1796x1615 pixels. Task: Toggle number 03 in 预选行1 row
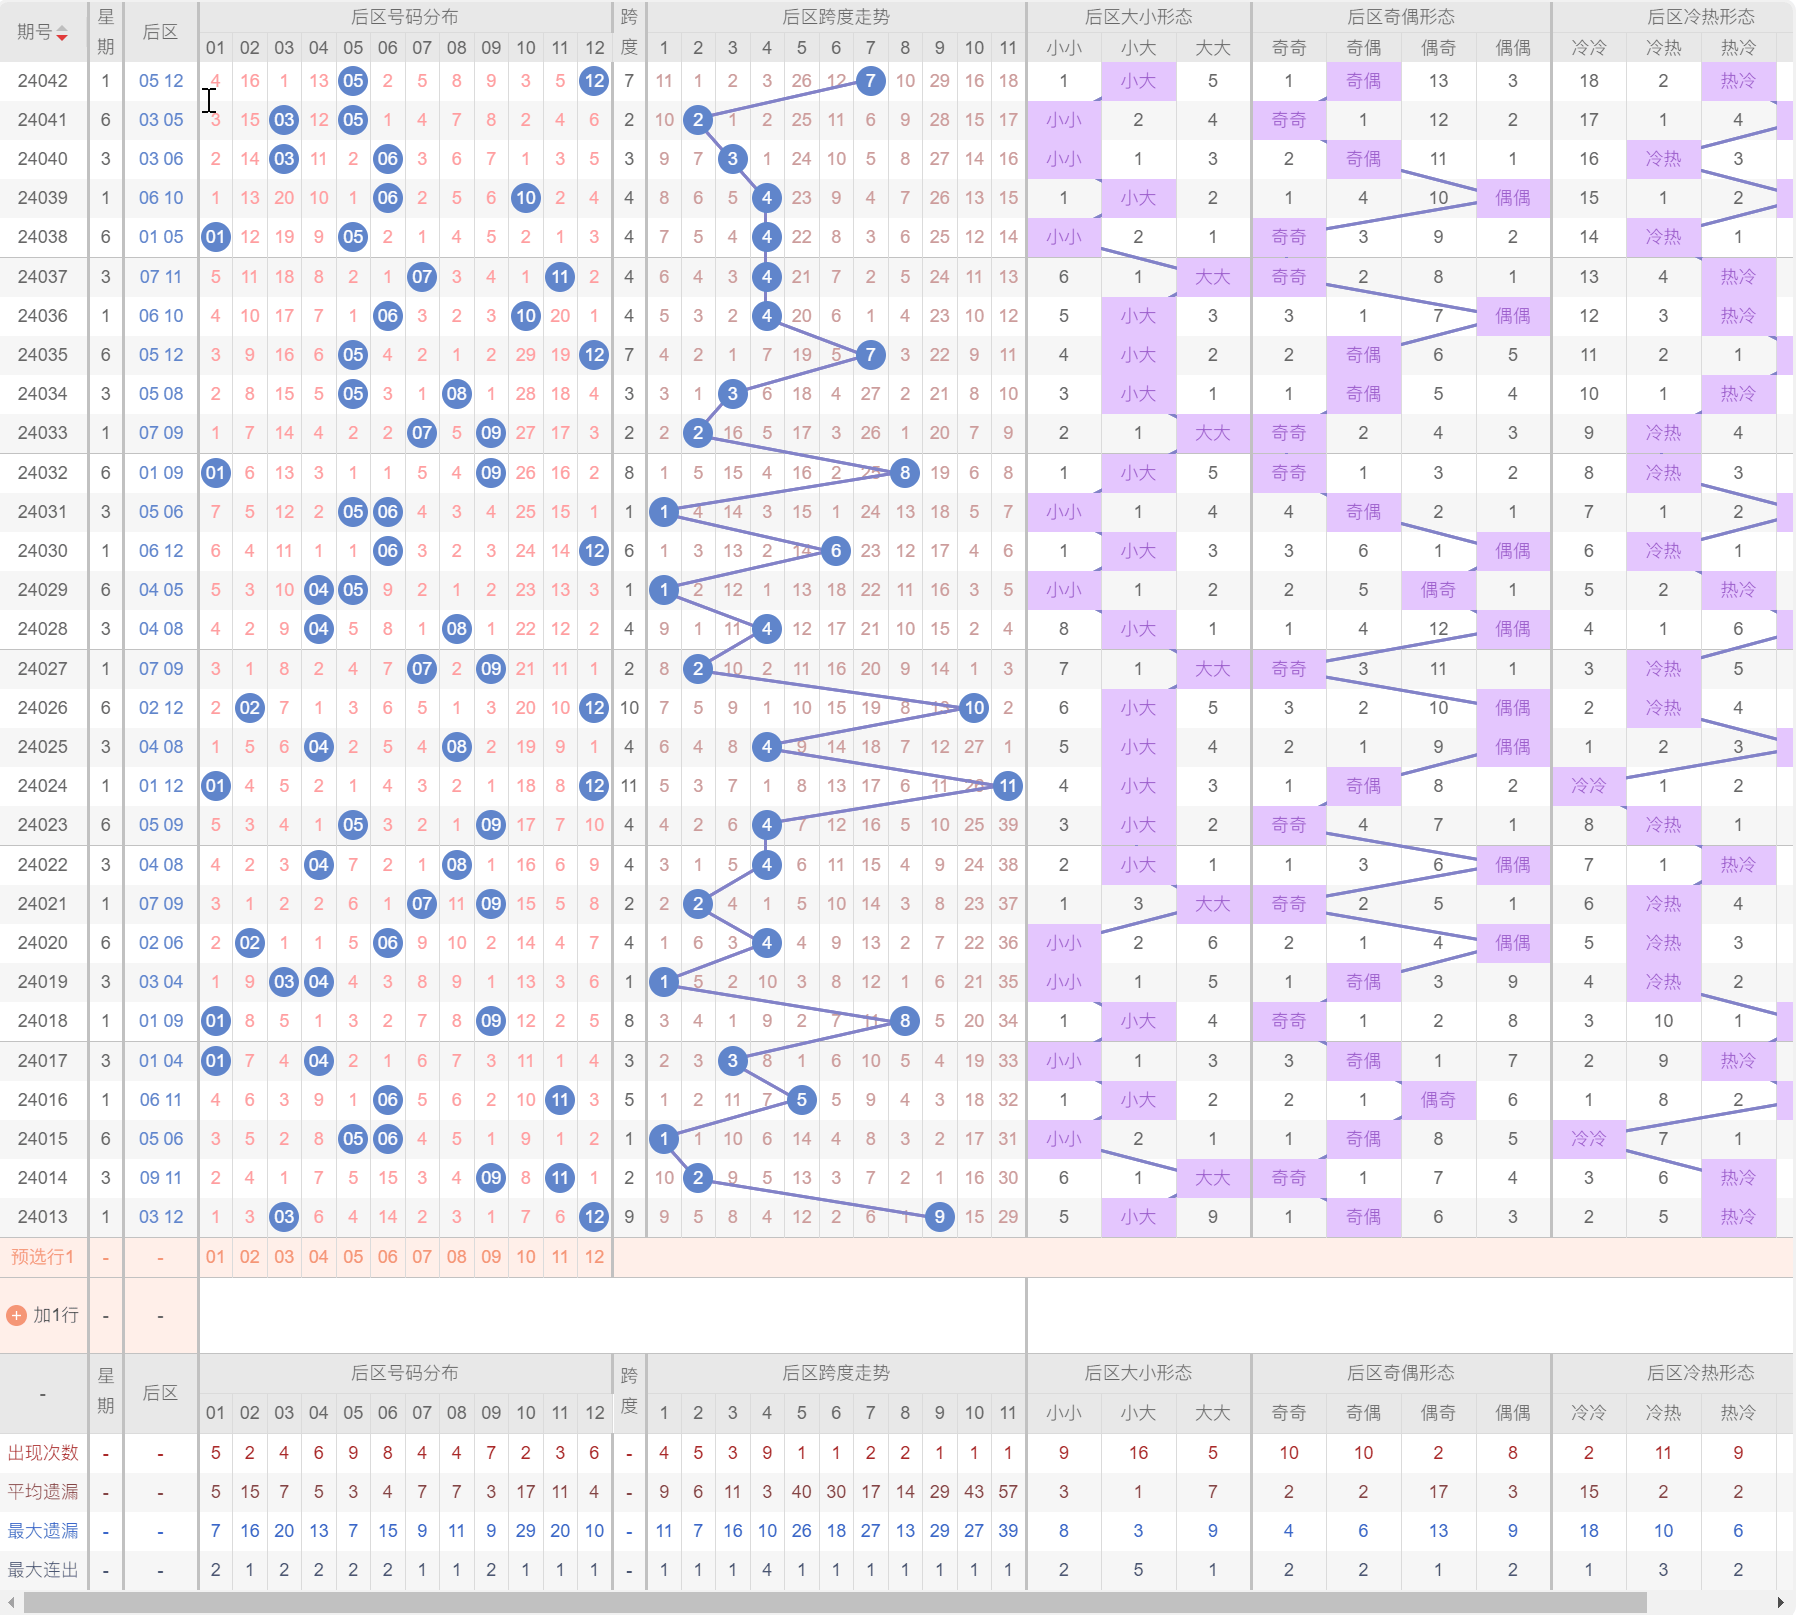click(284, 1257)
